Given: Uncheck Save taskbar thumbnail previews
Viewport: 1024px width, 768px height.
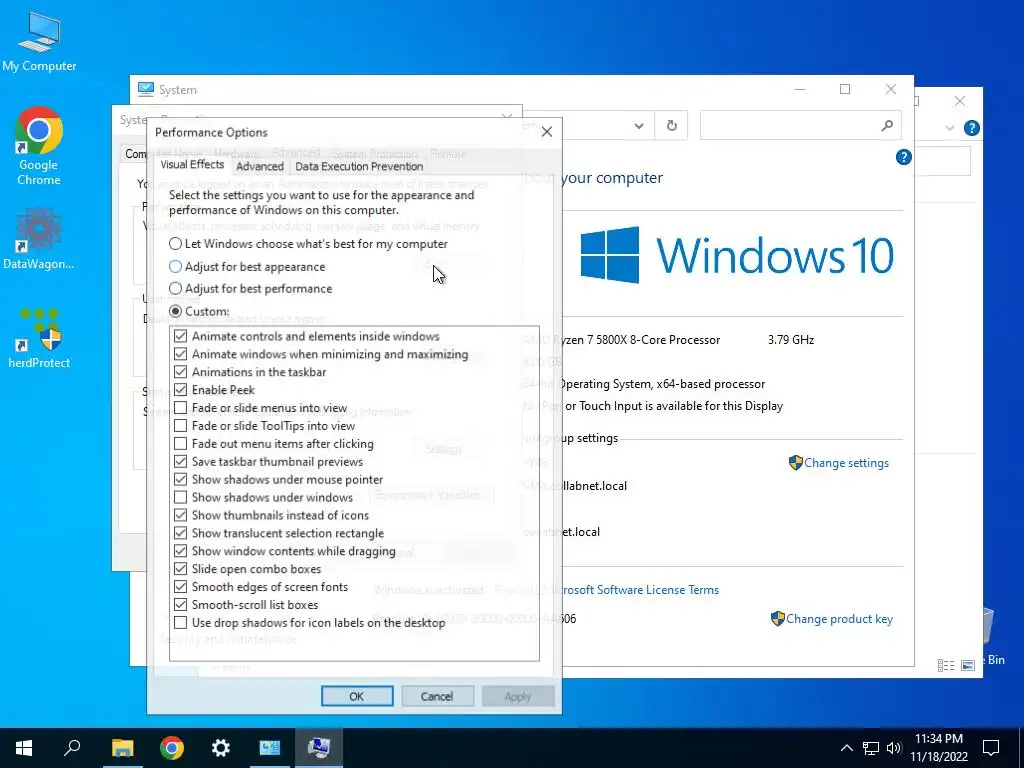Looking at the screenshot, I should pyautogui.click(x=181, y=462).
